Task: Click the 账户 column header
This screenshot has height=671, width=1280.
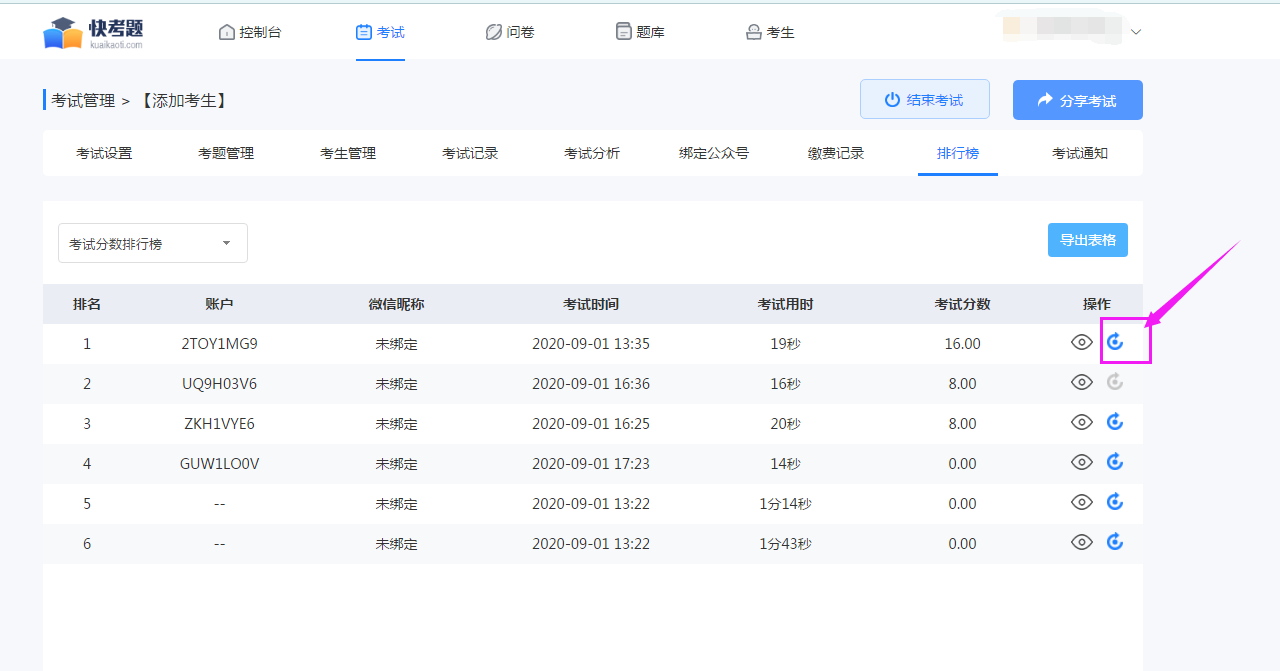Action: pyautogui.click(x=219, y=304)
